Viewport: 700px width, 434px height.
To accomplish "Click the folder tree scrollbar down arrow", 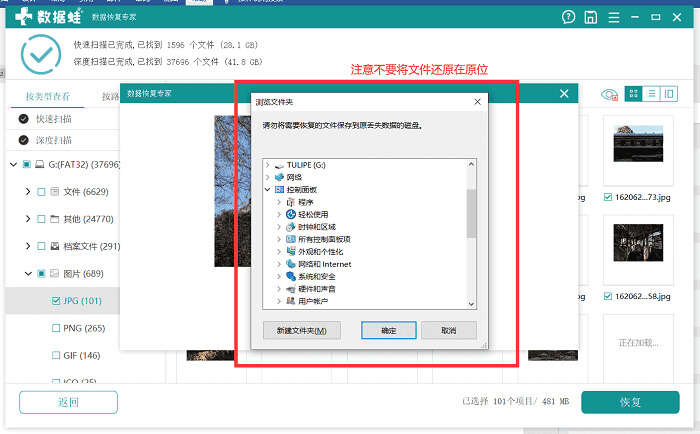I will coord(471,304).
